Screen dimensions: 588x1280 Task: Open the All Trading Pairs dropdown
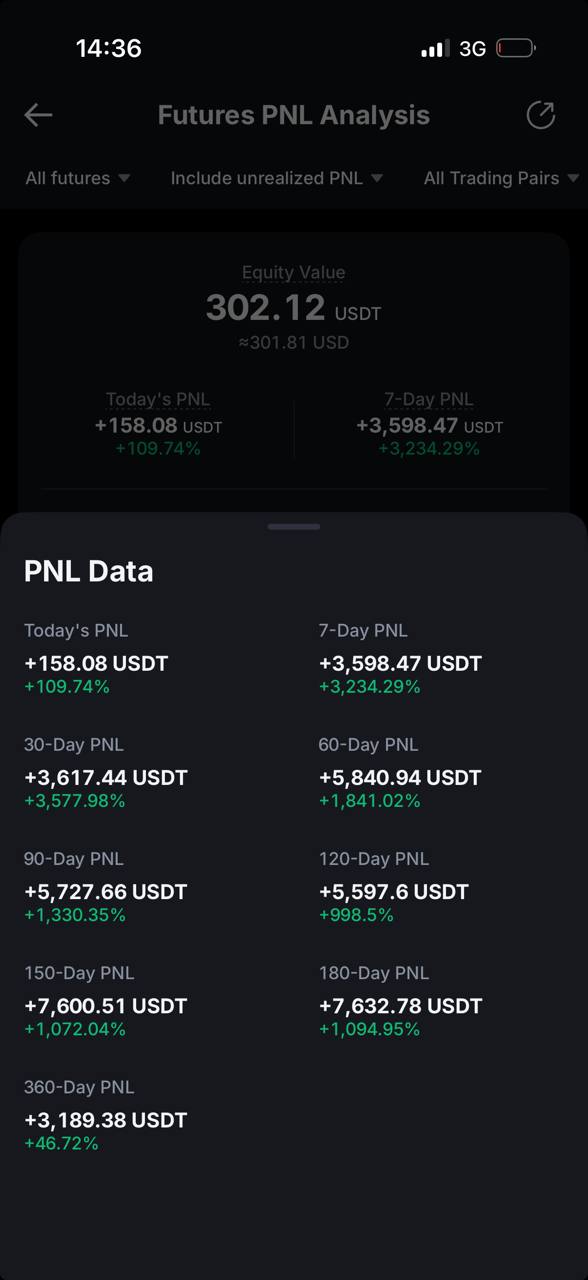pos(502,178)
